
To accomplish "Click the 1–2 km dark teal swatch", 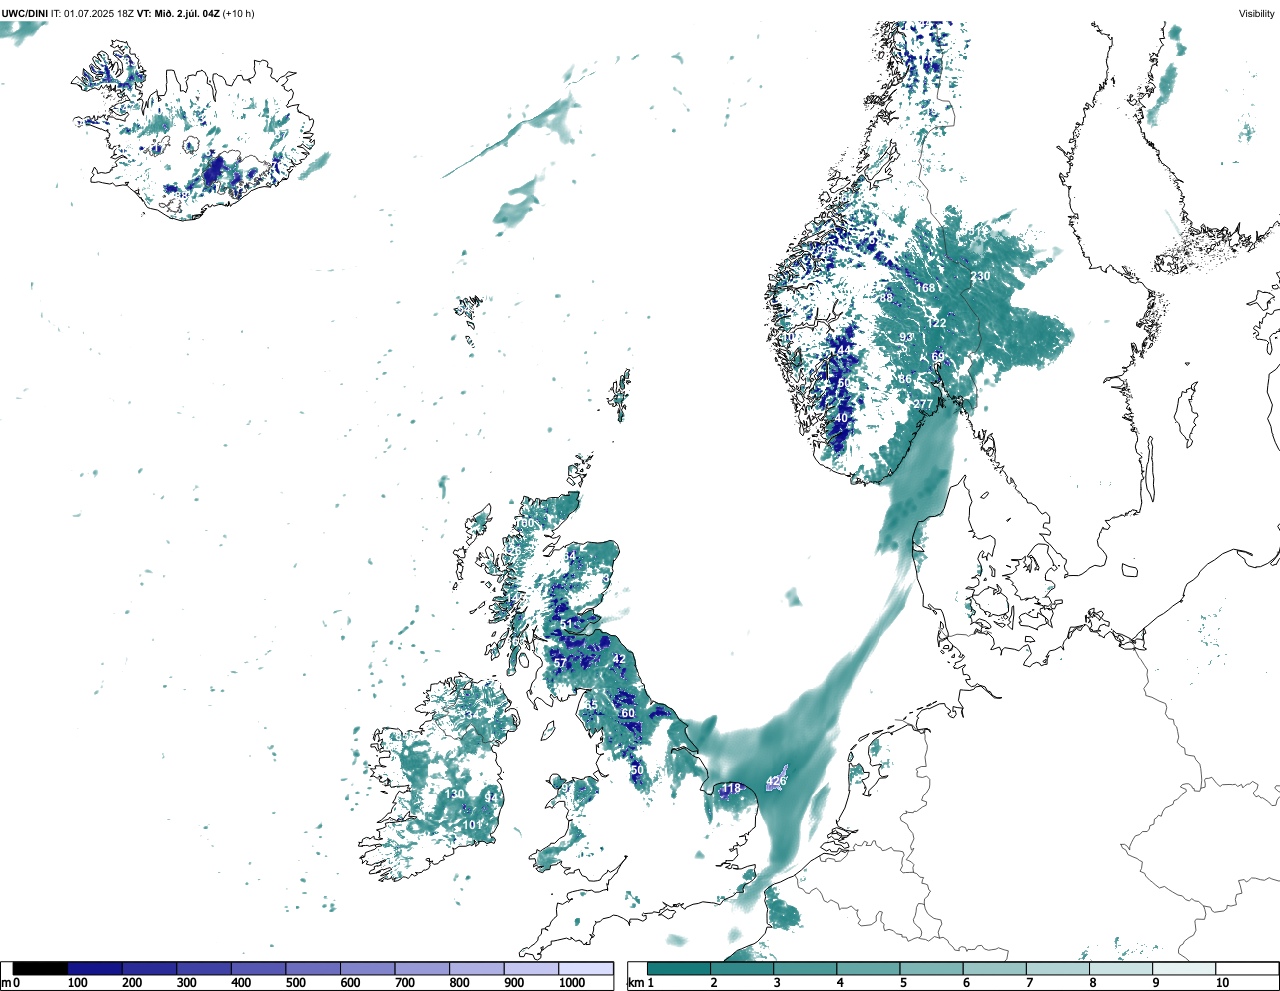I will tap(679, 969).
